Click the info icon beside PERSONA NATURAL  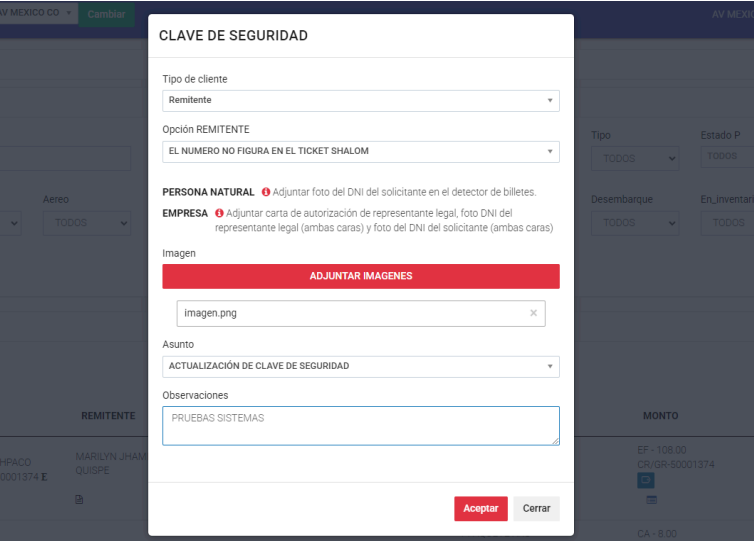[x=266, y=192]
